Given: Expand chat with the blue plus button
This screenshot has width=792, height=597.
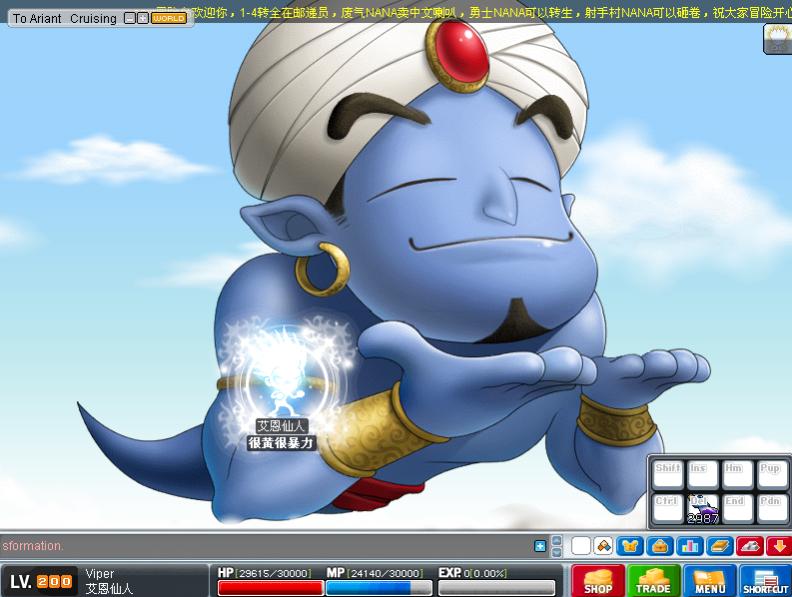Looking at the screenshot, I should pyautogui.click(x=541, y=546).
